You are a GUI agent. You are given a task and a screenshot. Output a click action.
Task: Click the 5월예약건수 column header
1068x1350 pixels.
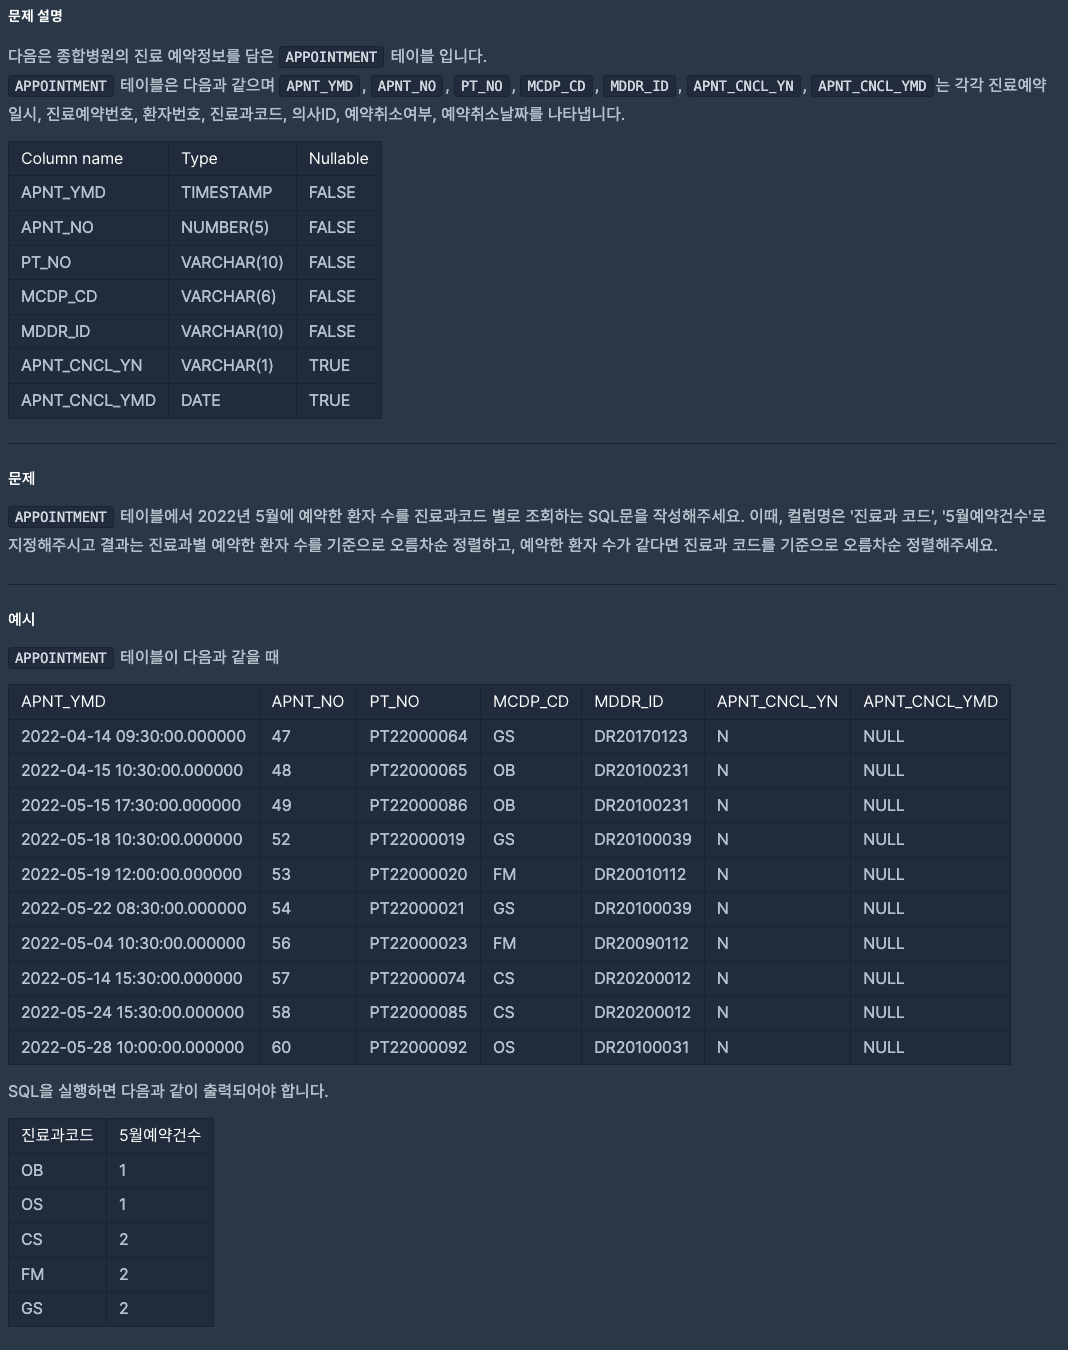tap(159, 1135)
